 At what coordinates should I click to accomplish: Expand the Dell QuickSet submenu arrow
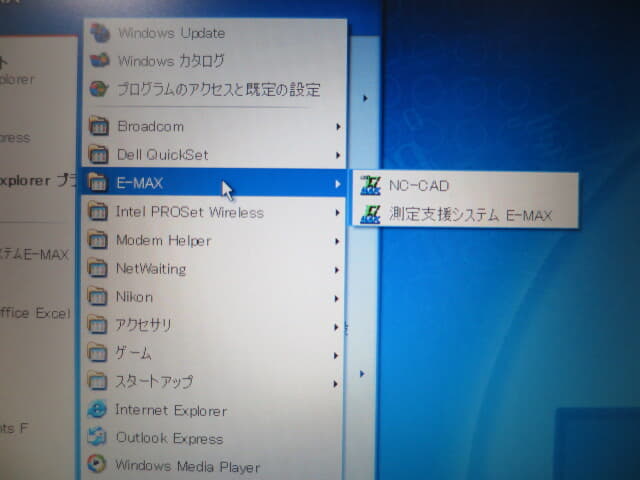pos(338,155)
